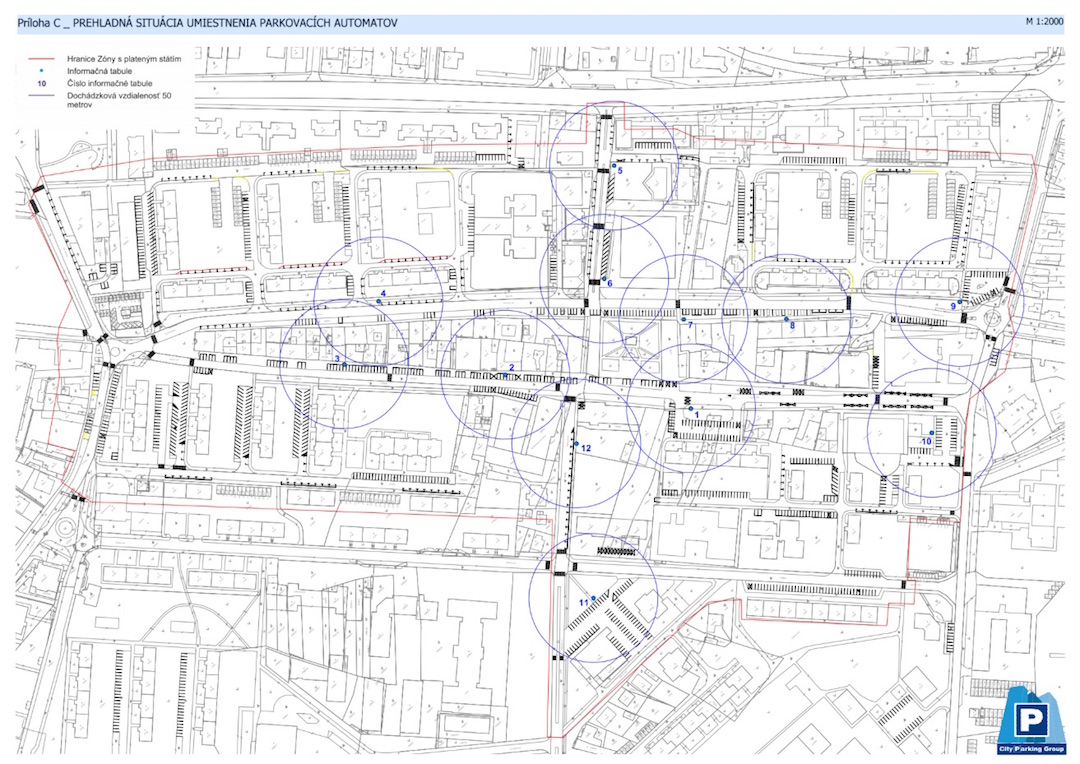Viewport: 1080px width, 764px height.
Task: Click information board marker 7
Action: 683,321
